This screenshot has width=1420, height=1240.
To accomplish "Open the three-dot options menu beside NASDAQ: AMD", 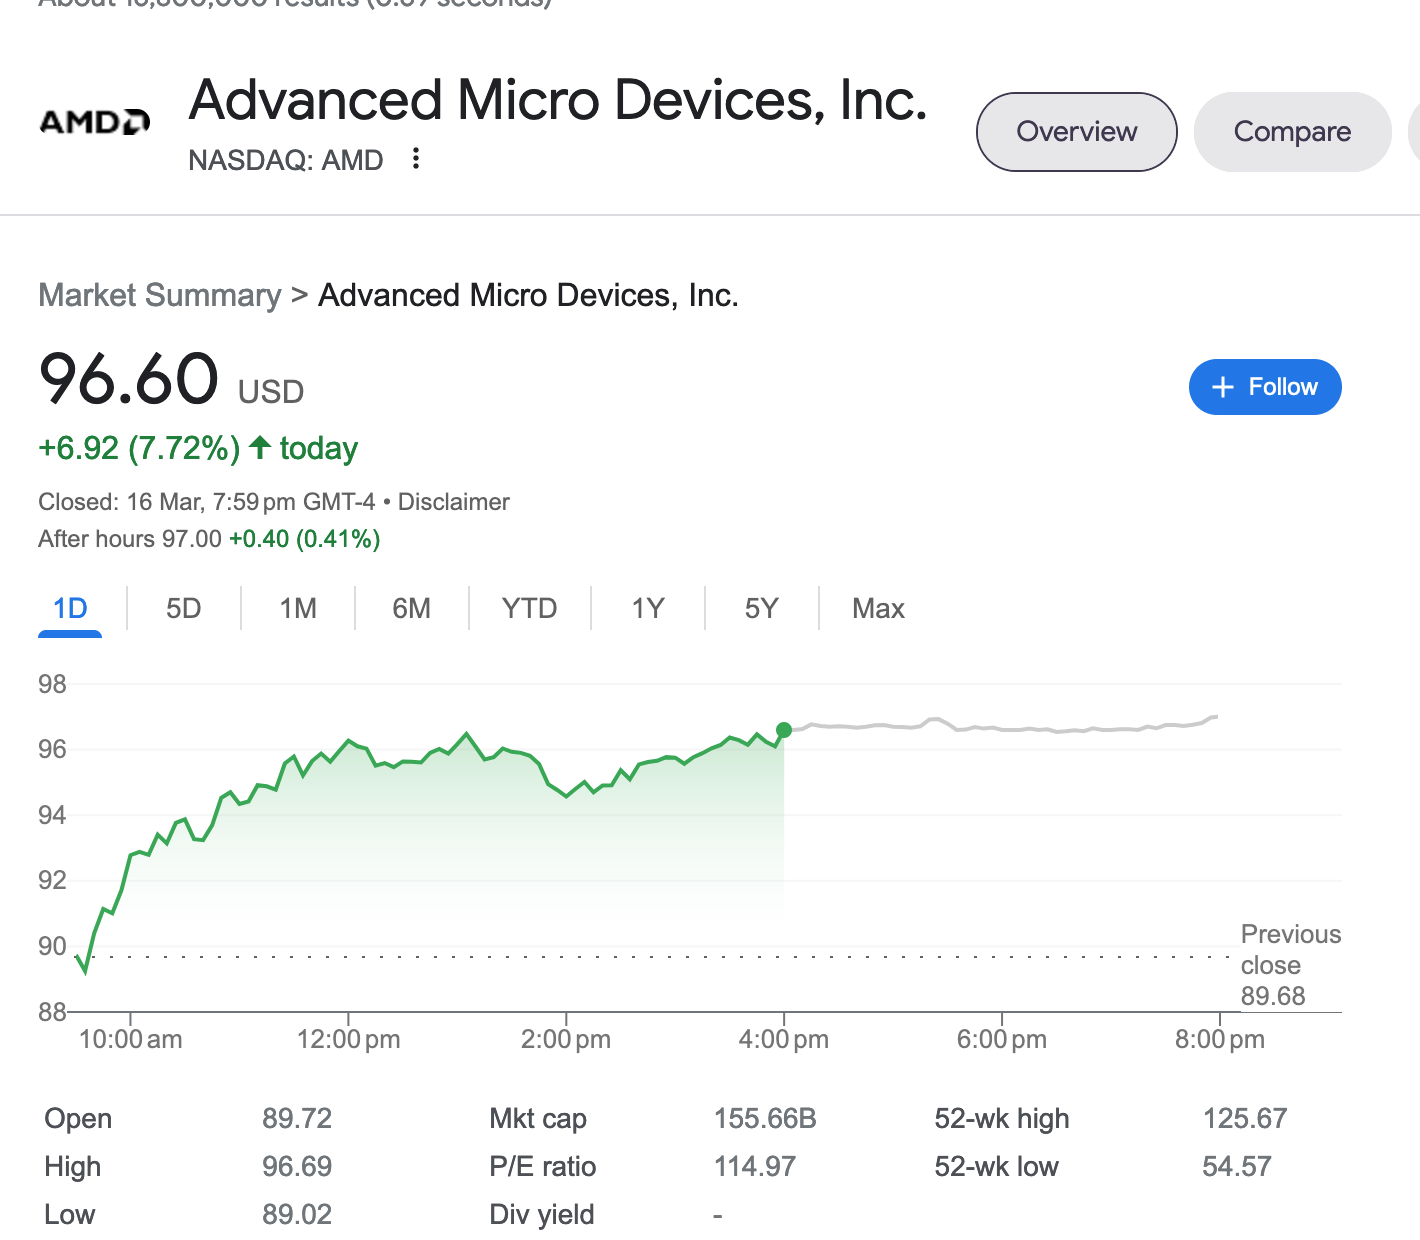I will (416, 159).
